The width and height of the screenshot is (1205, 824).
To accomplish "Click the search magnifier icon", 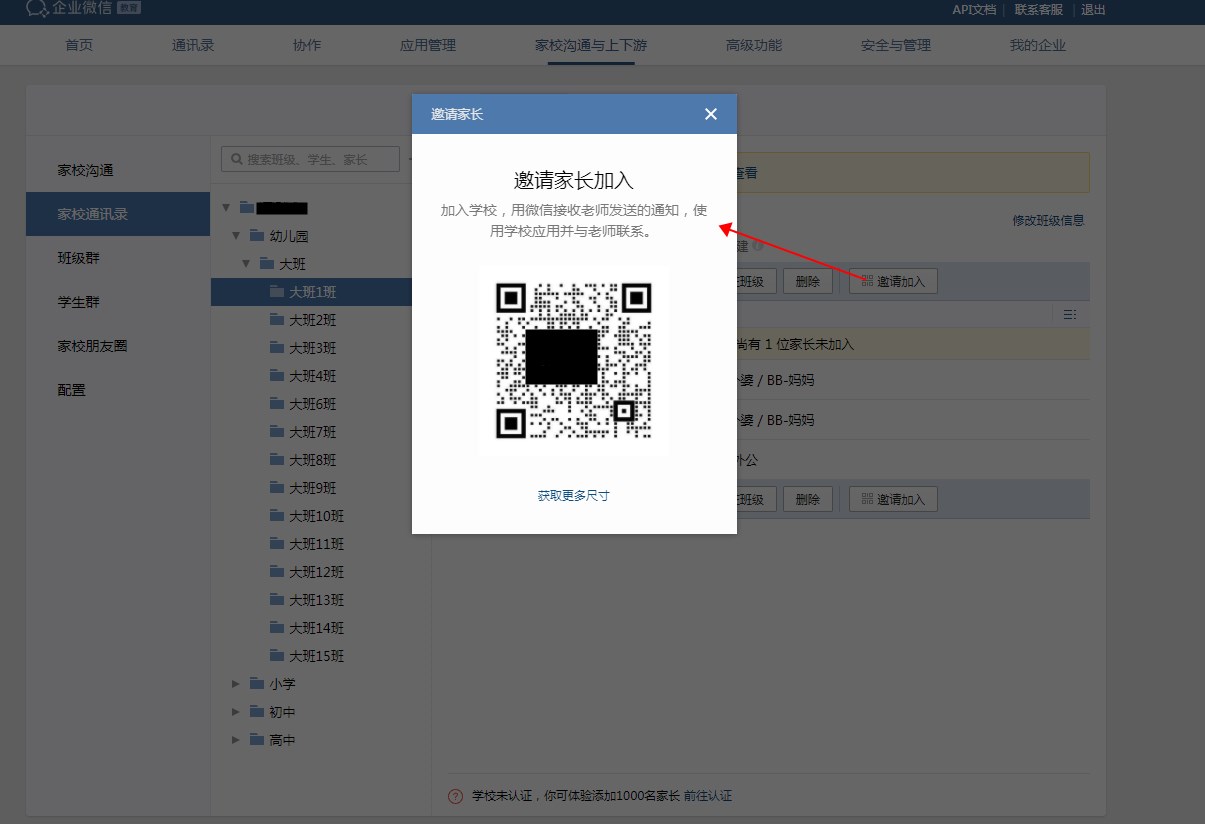I will pyautogui.click(x=237, y=159).
